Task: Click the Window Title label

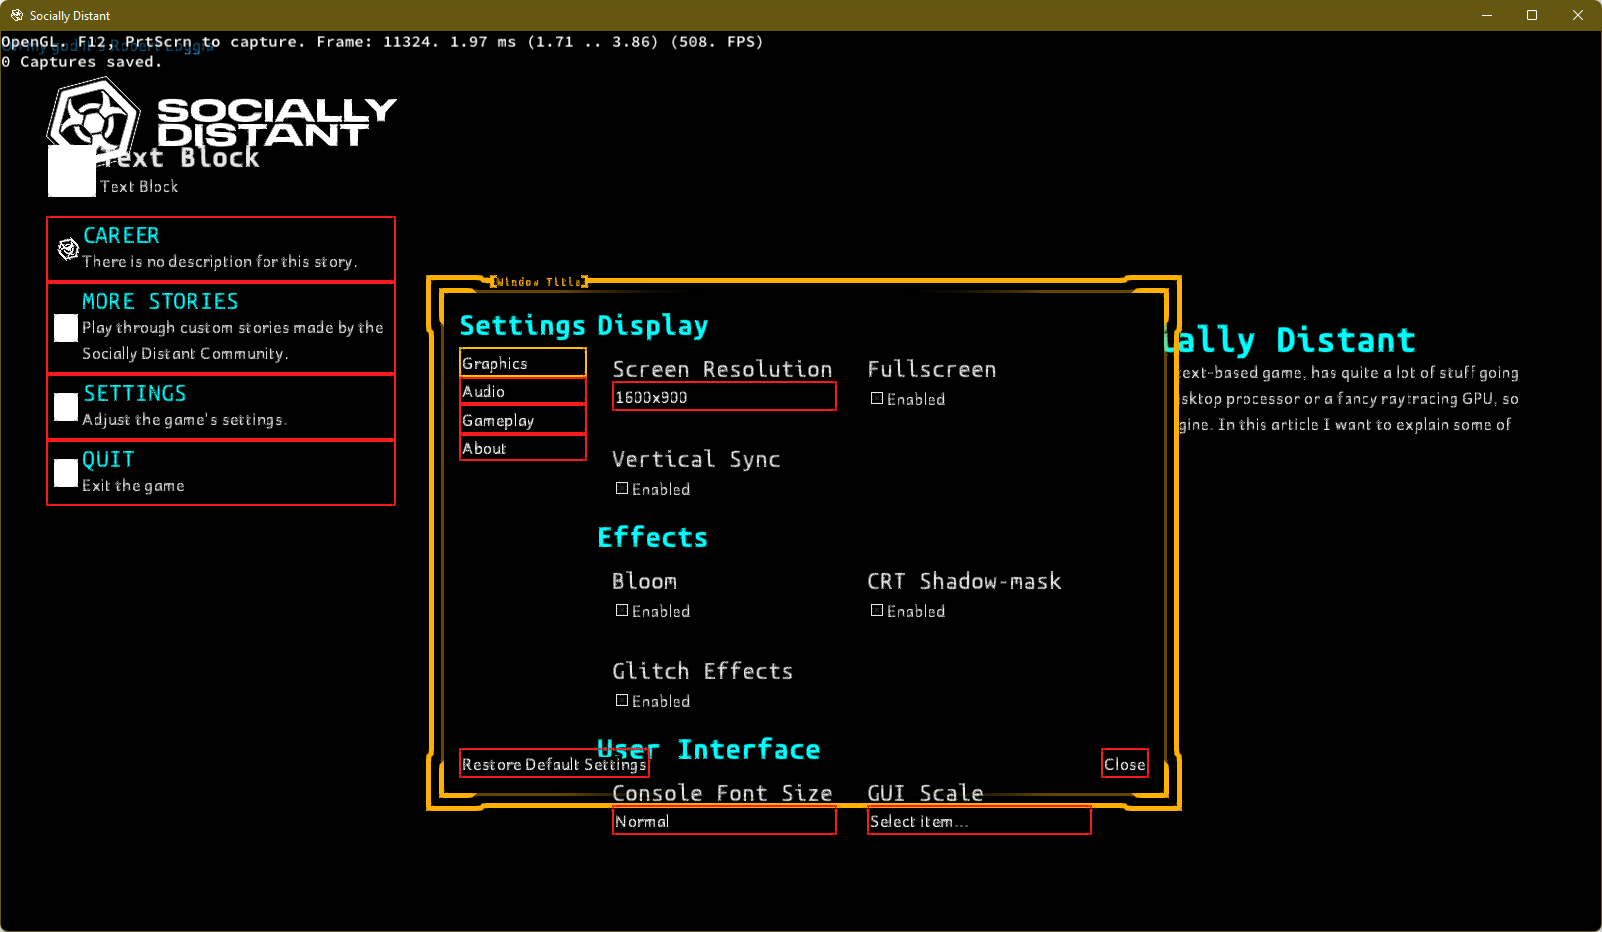Action: [539, 282]
